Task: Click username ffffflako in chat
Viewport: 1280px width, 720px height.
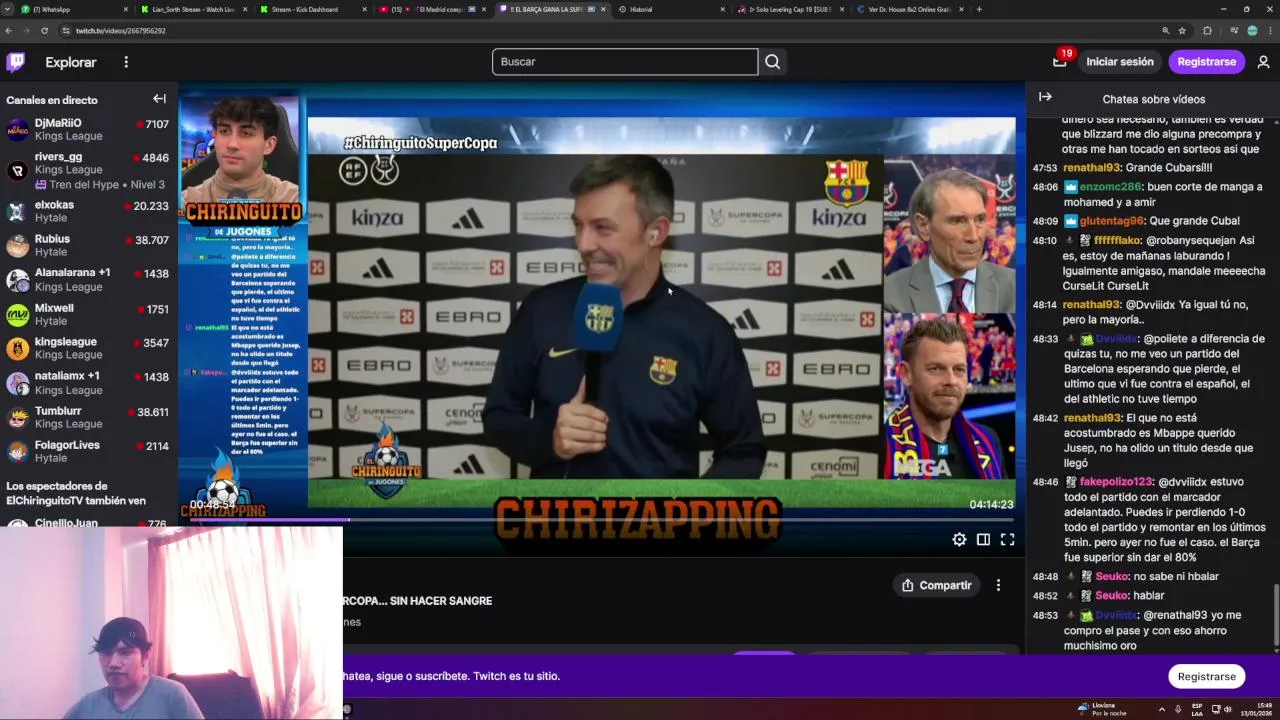Action: point(1118,241)
